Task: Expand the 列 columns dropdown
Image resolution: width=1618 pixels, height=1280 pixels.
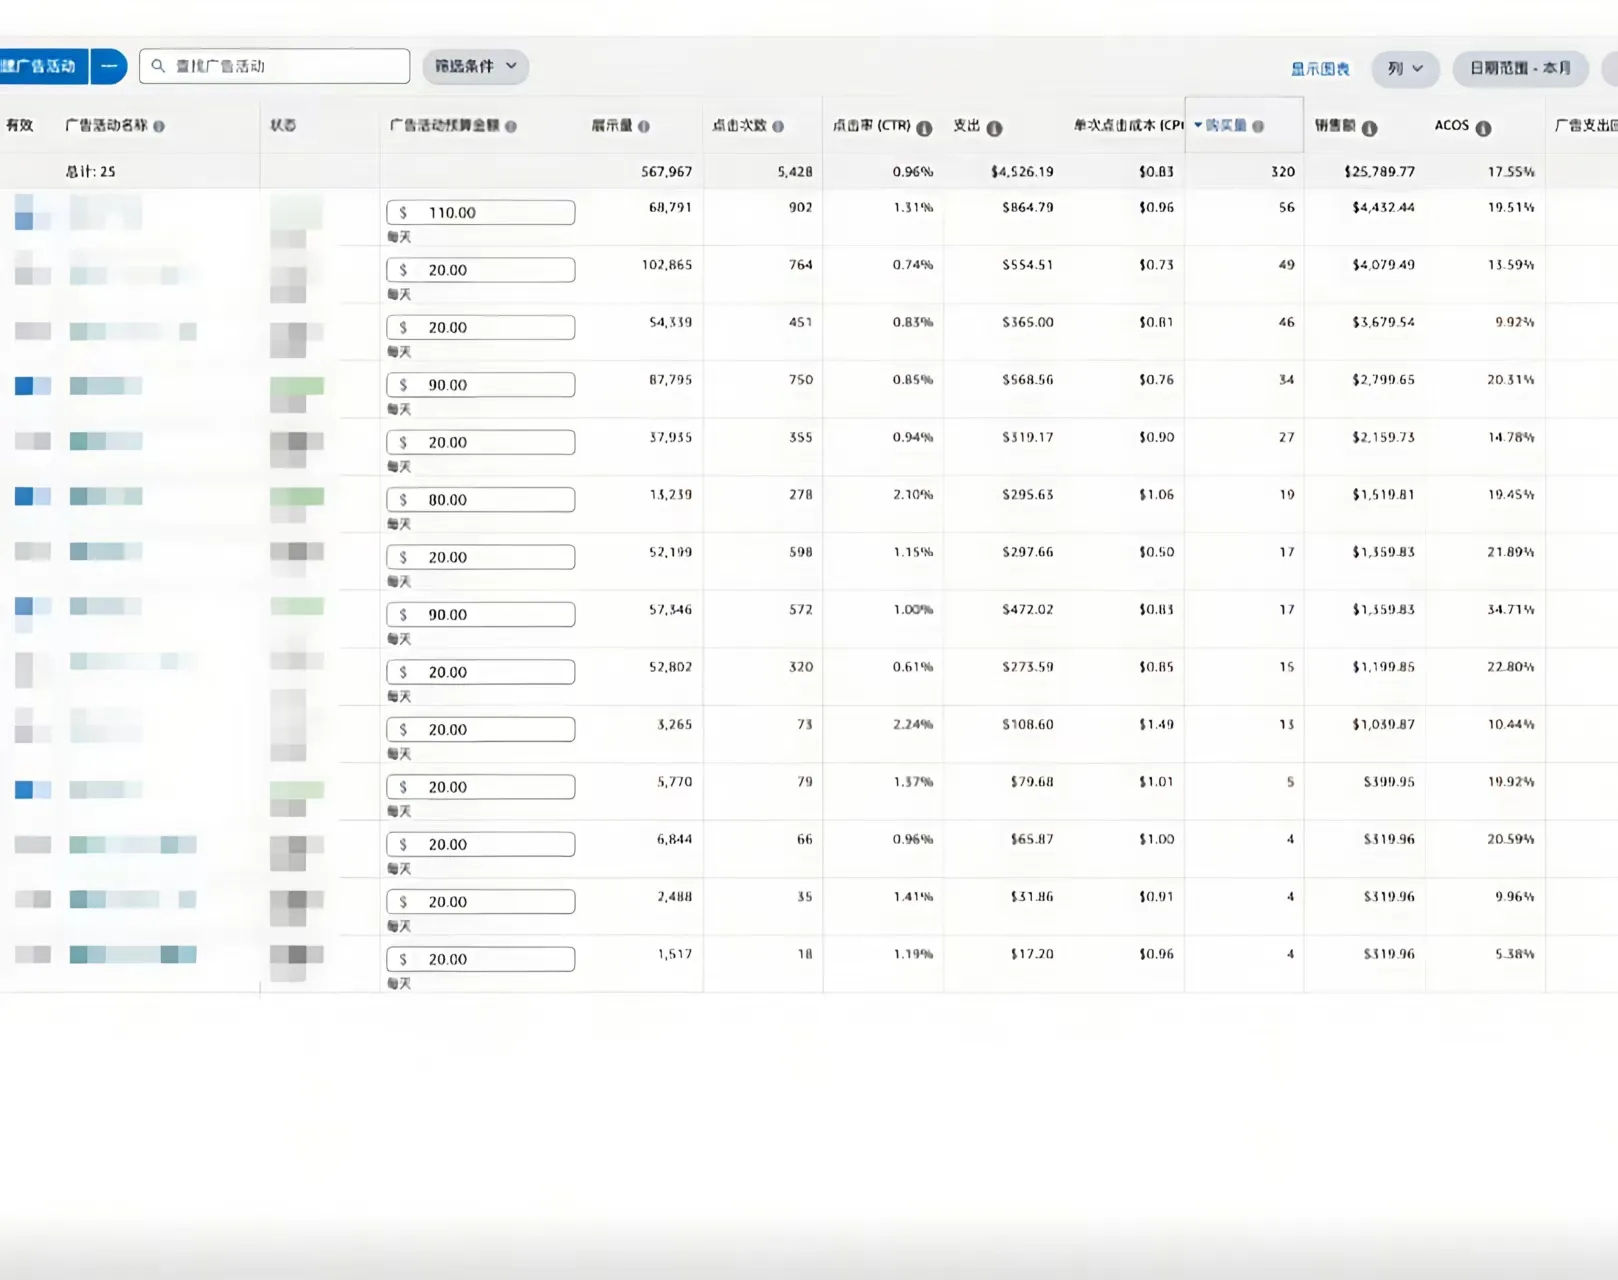Action: (x=1404, y=69)
